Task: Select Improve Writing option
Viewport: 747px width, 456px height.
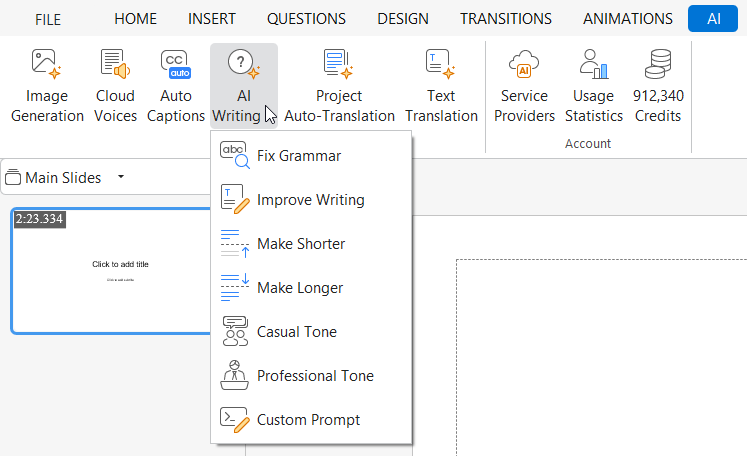Action: [310, 200]
